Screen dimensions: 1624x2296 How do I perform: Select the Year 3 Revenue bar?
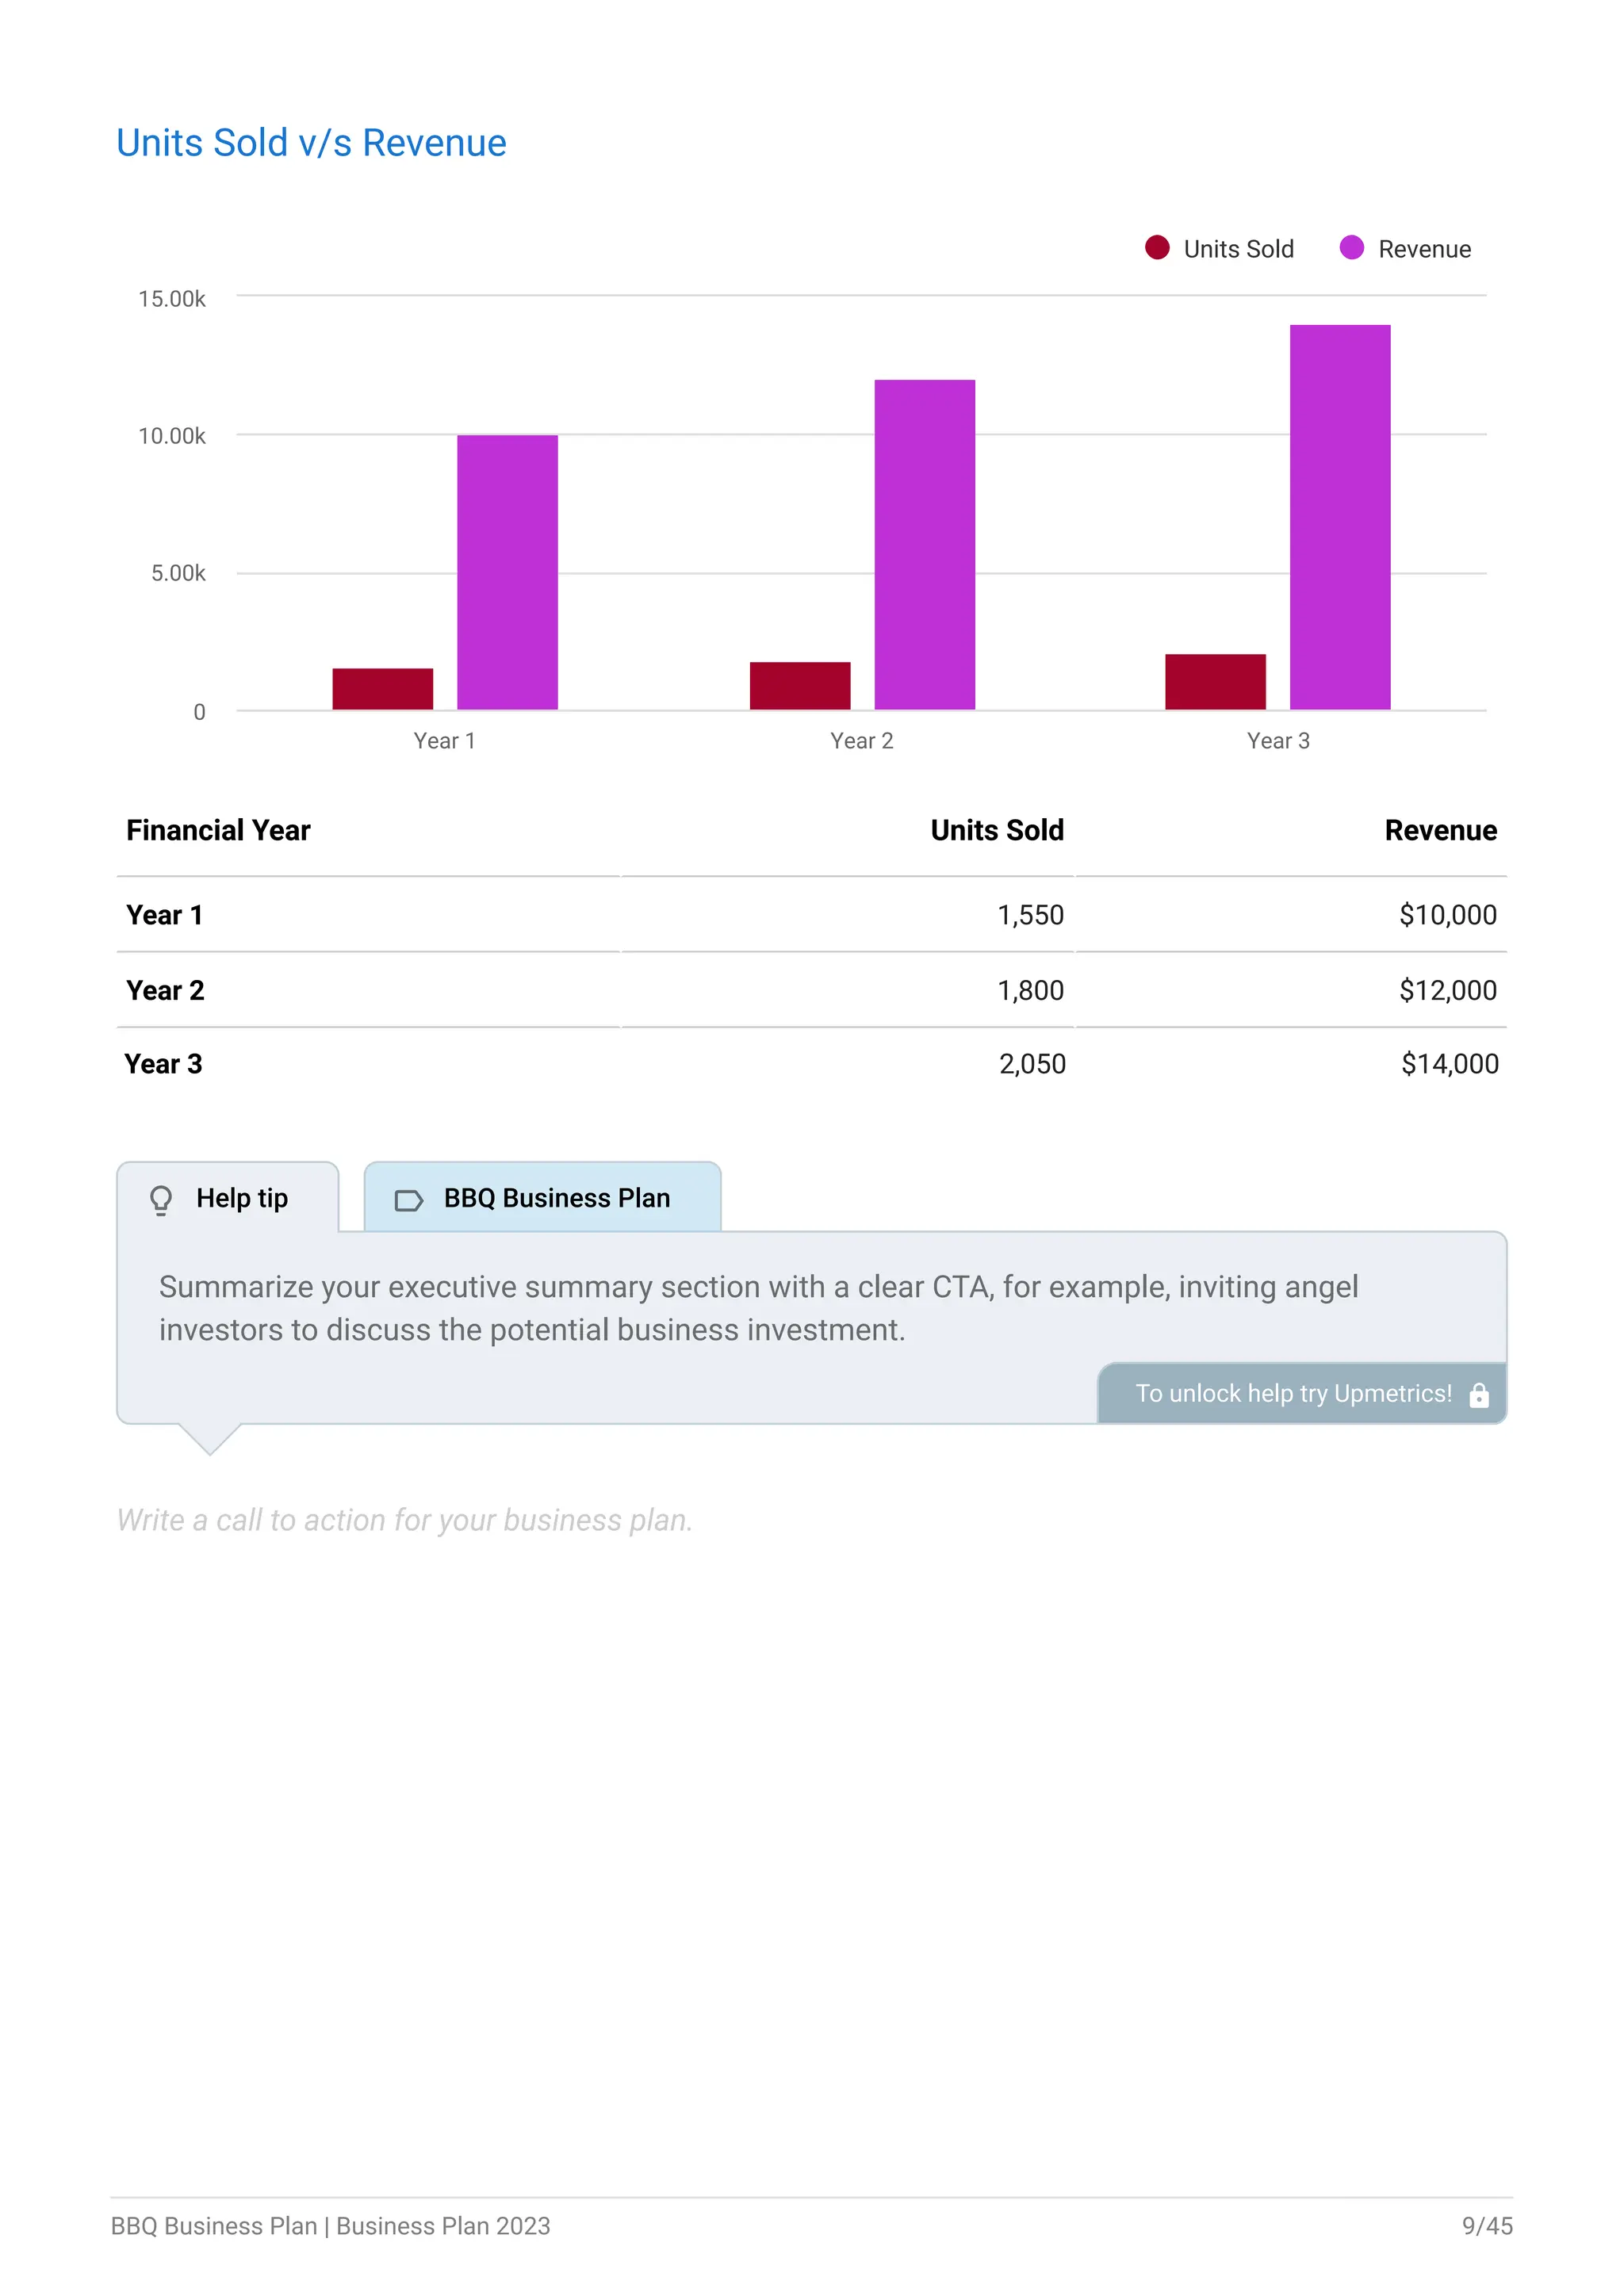coord(1339,517)
